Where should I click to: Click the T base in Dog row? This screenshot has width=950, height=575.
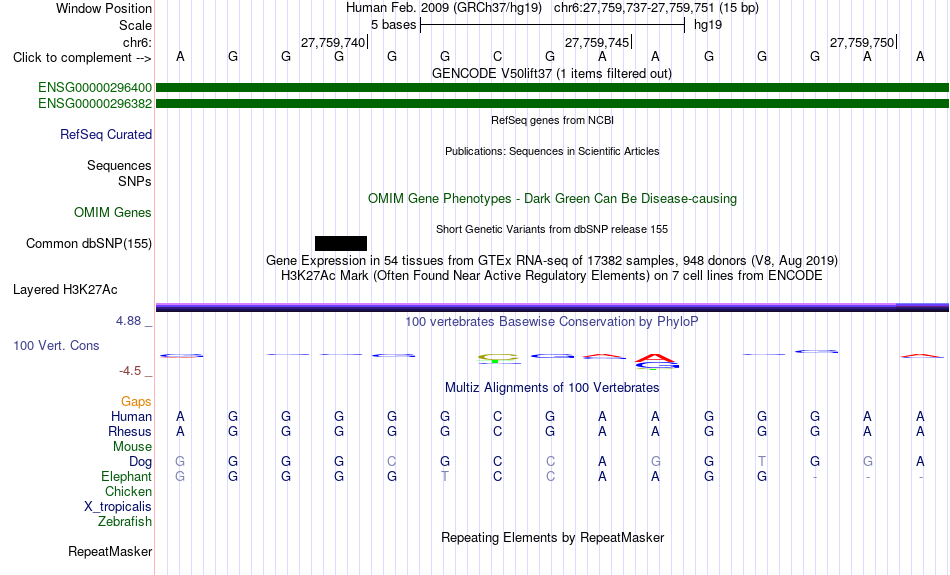point(762,462)
